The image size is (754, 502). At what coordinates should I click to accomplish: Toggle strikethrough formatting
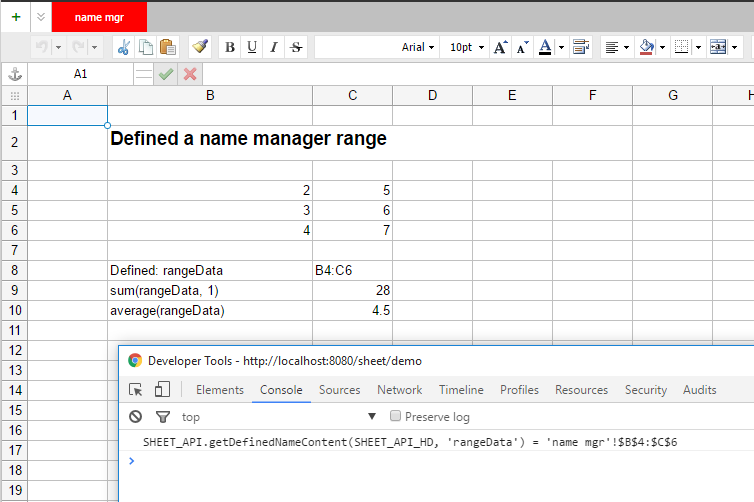[x=296, y=47]
